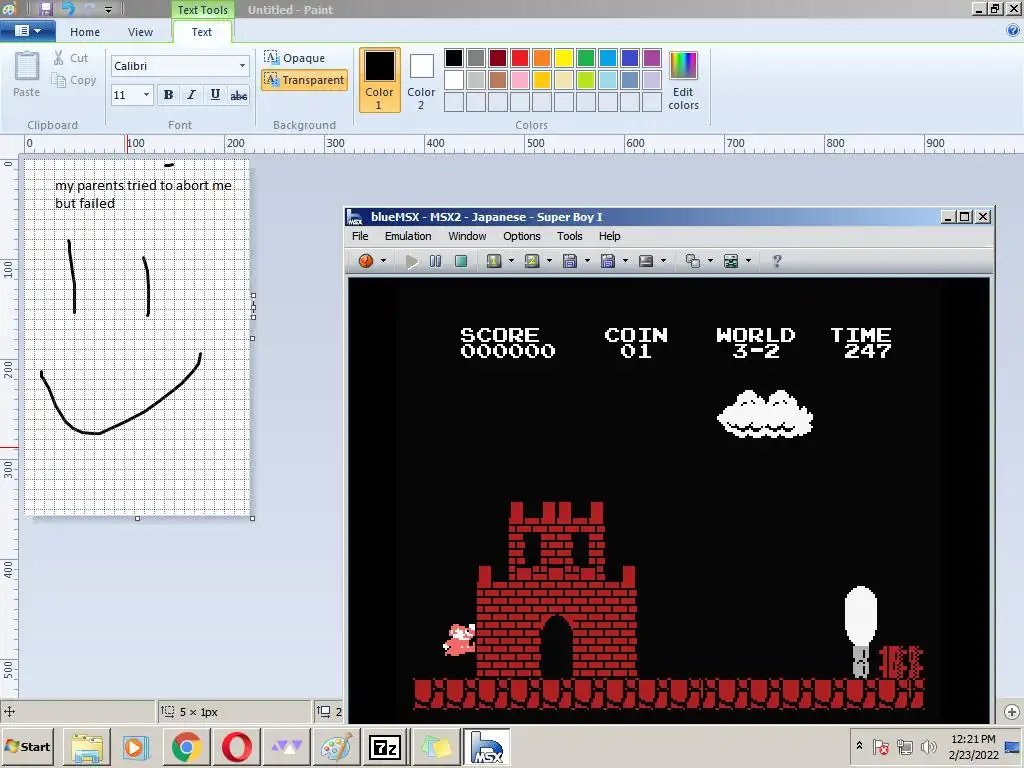Expand the Cartridge slot 2 dropdown arrow

click(x=549, y=261)
